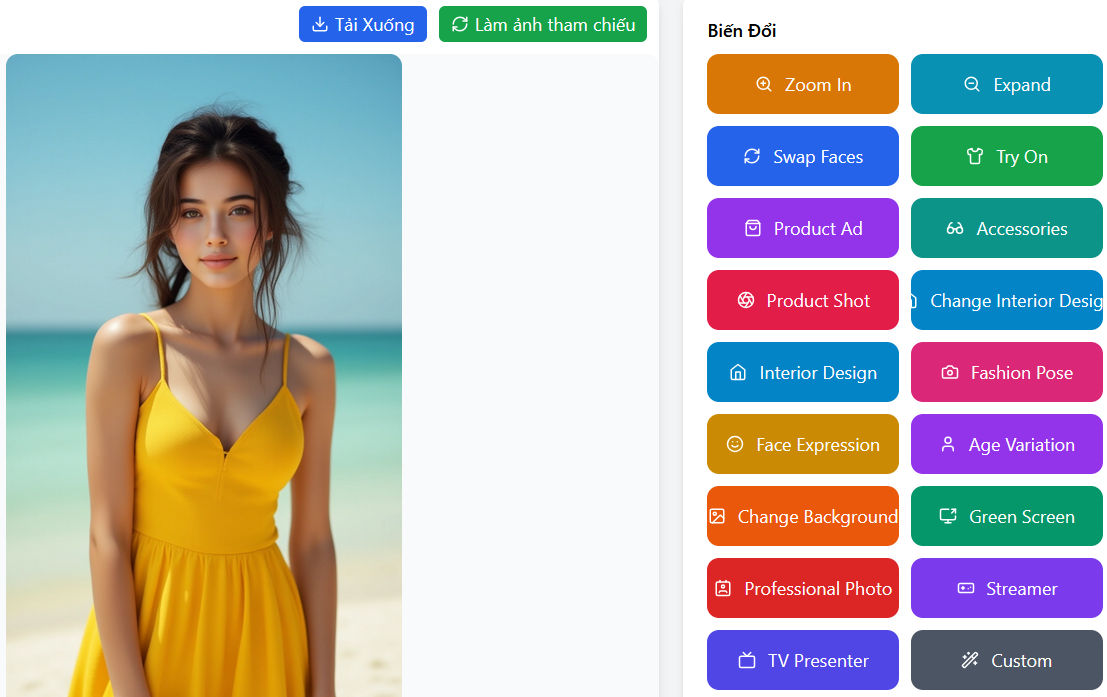Click the shopping bag icon on Product Ad

coord(753,228)
